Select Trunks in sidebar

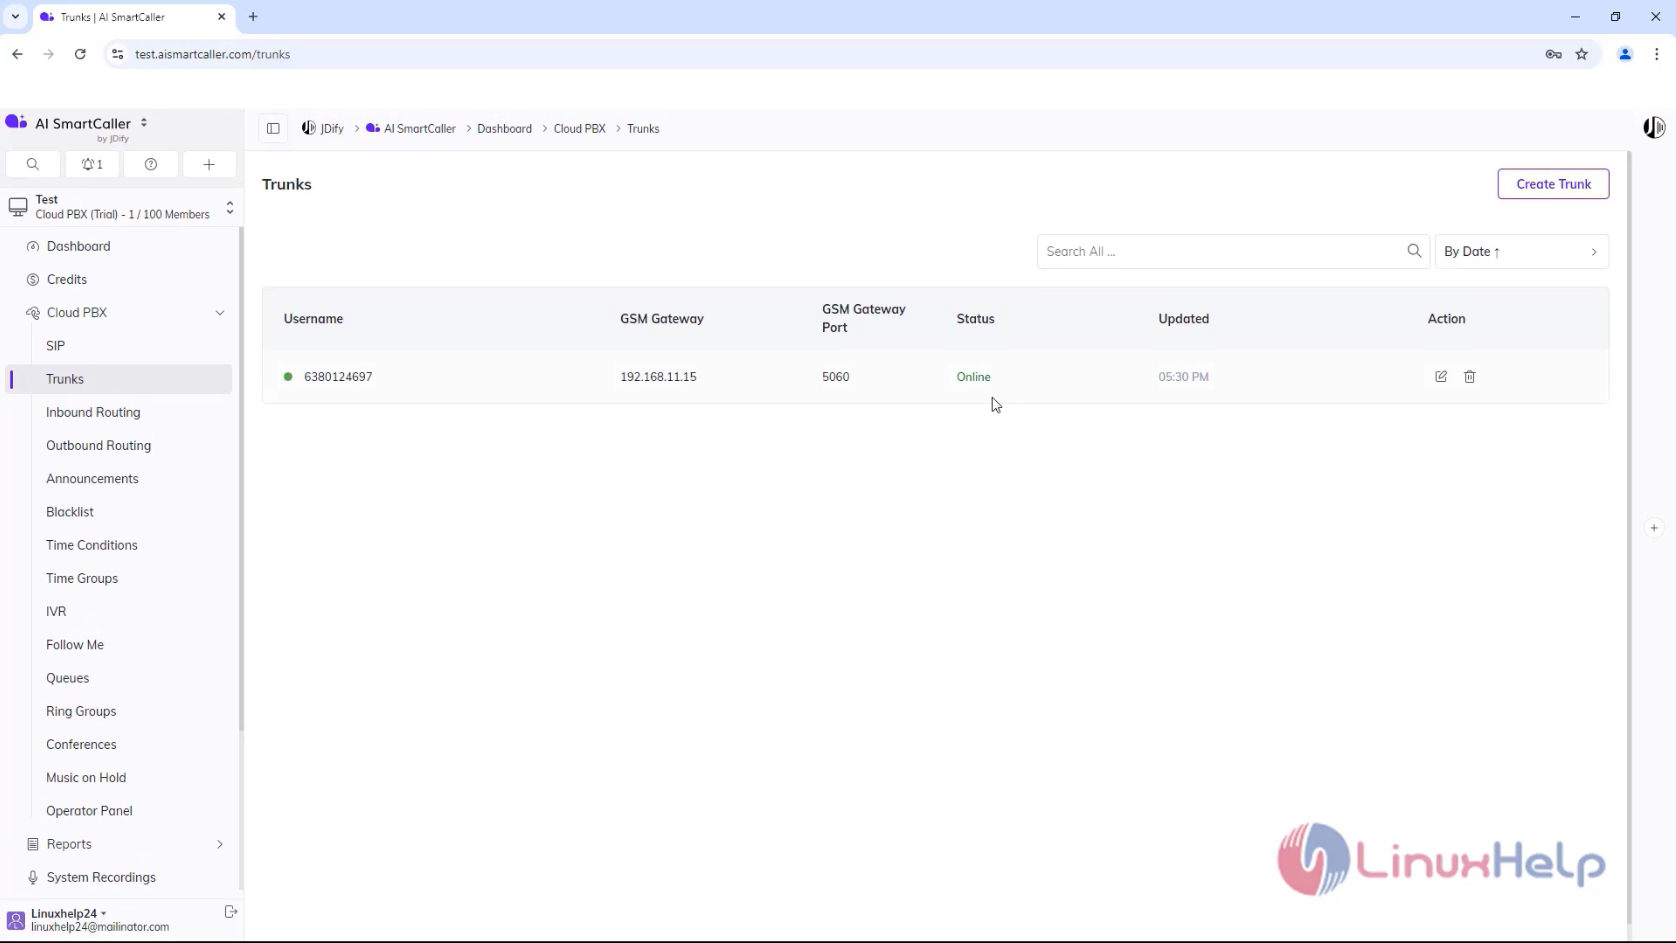coord(119,379)
